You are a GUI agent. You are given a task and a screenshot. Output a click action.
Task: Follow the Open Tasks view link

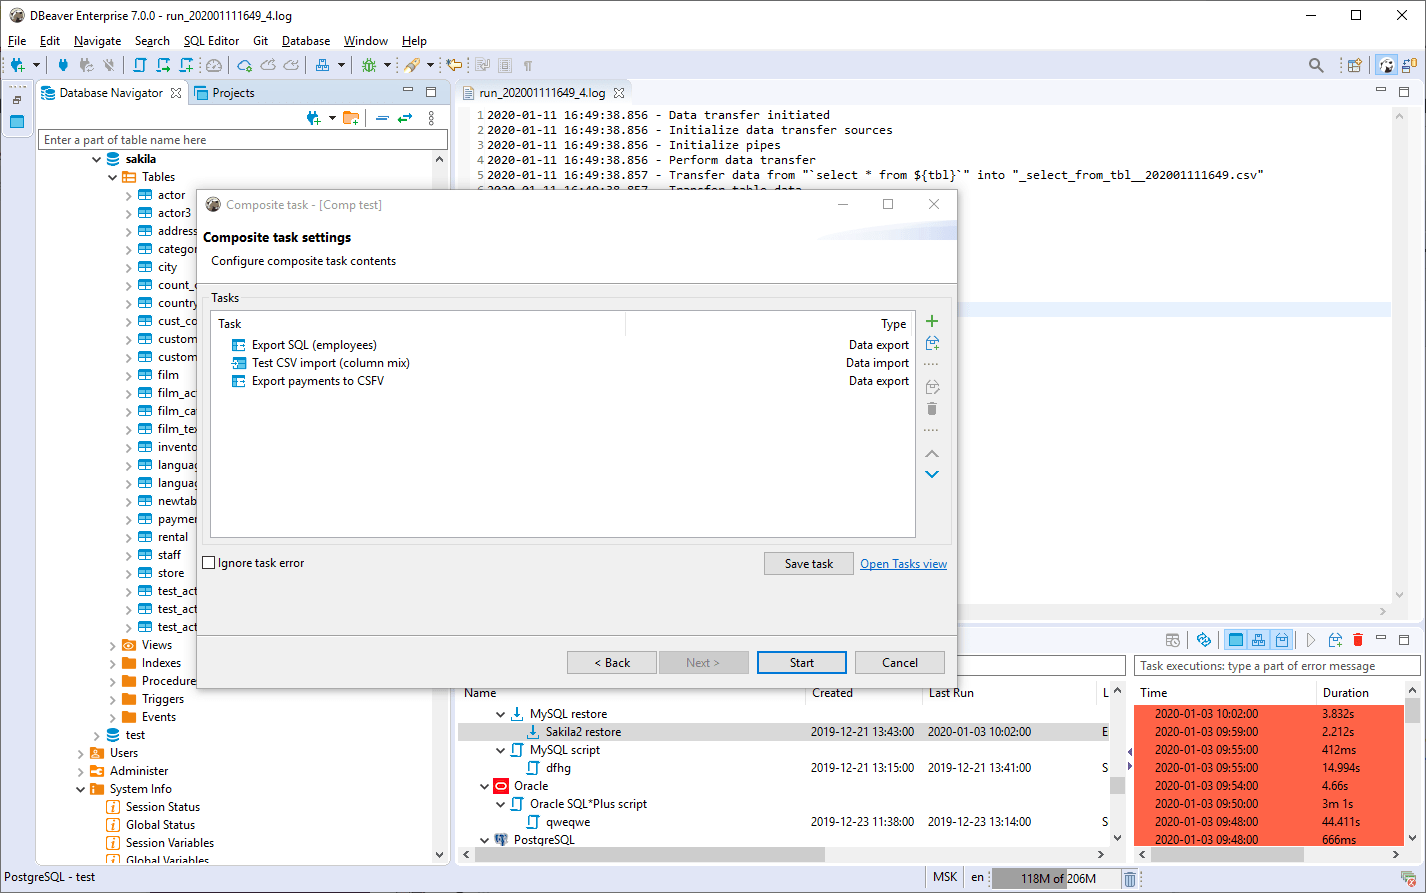tap(903, 564)
